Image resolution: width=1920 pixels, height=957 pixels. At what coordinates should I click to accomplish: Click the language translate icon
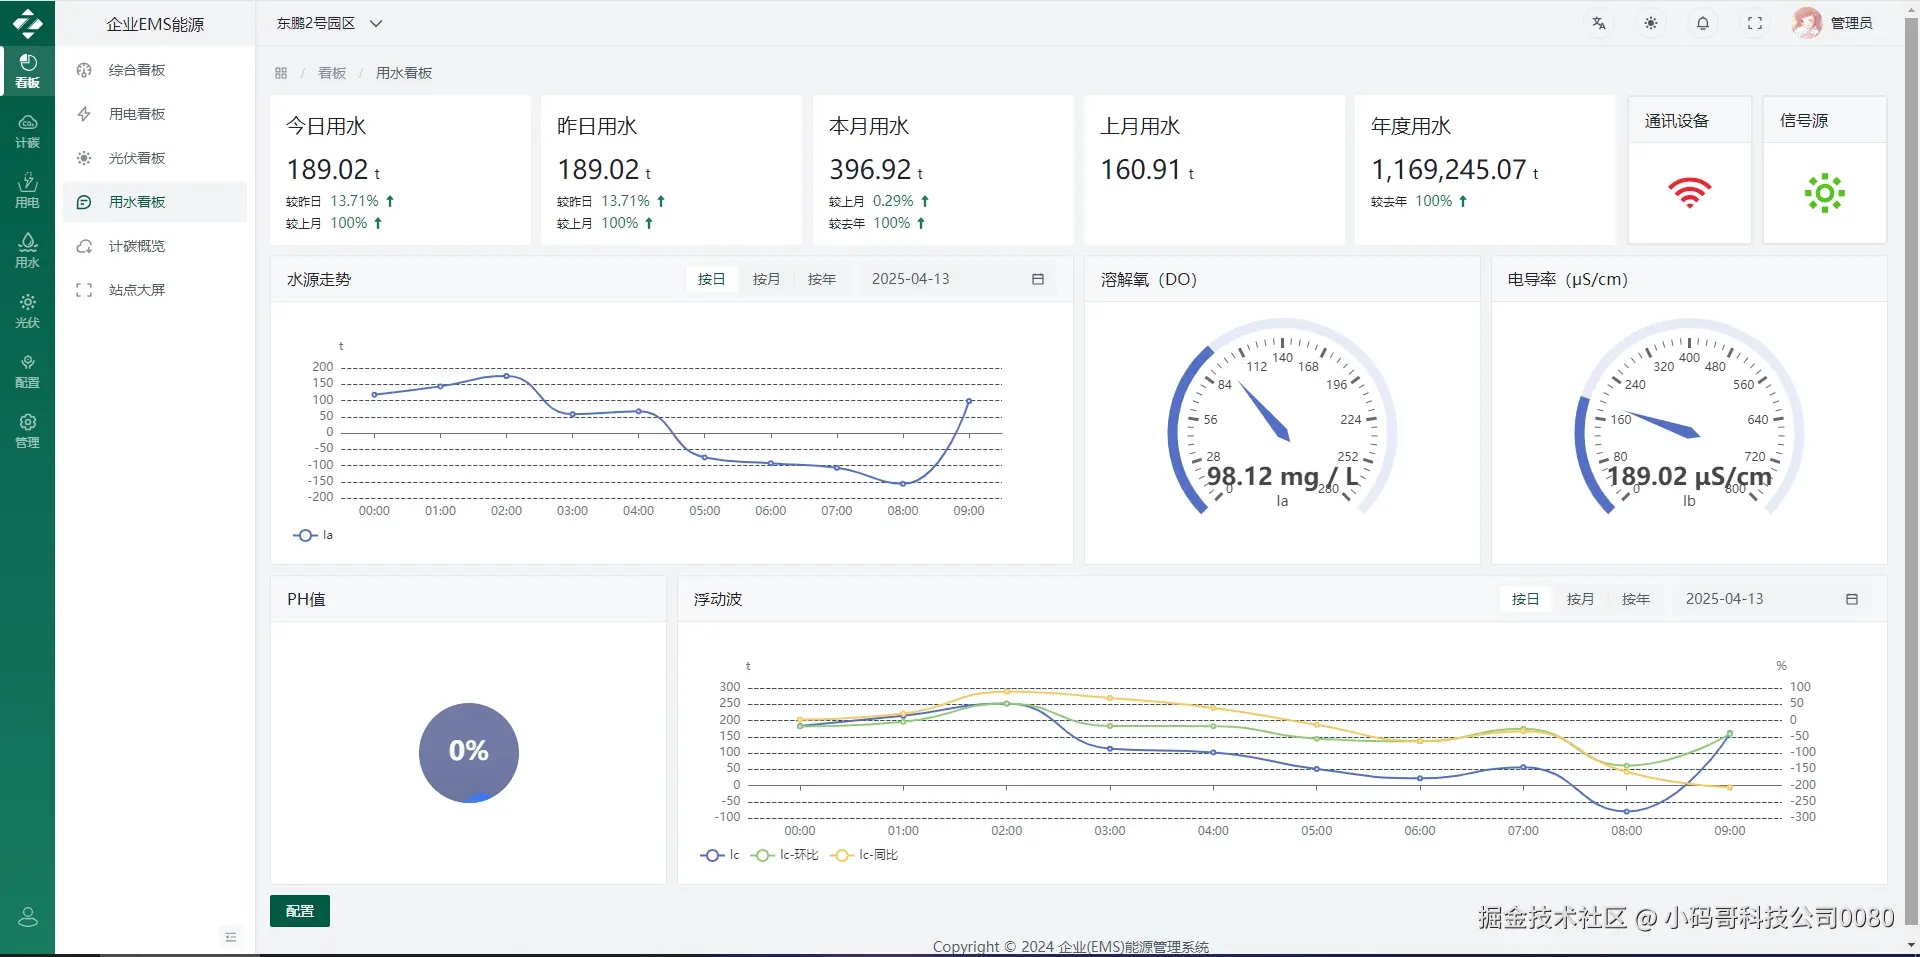pos(1599,23)
